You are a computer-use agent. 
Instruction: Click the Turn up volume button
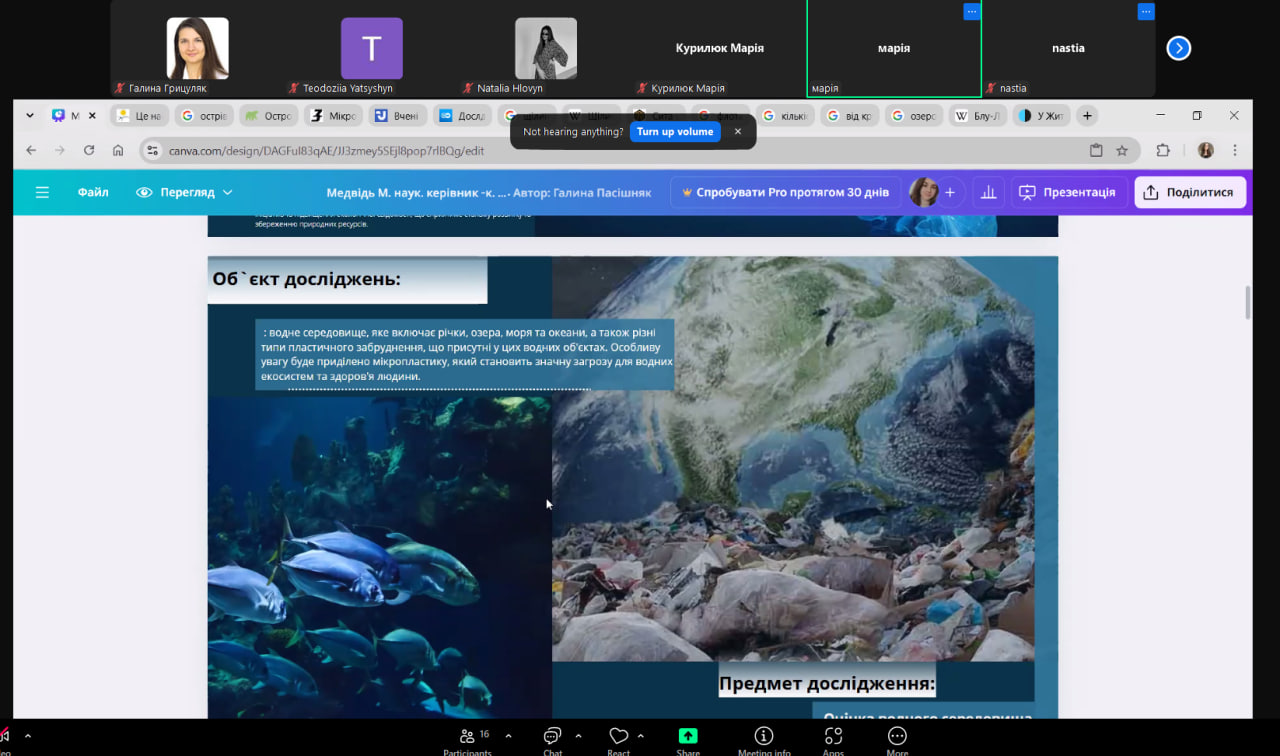(675, 132)
